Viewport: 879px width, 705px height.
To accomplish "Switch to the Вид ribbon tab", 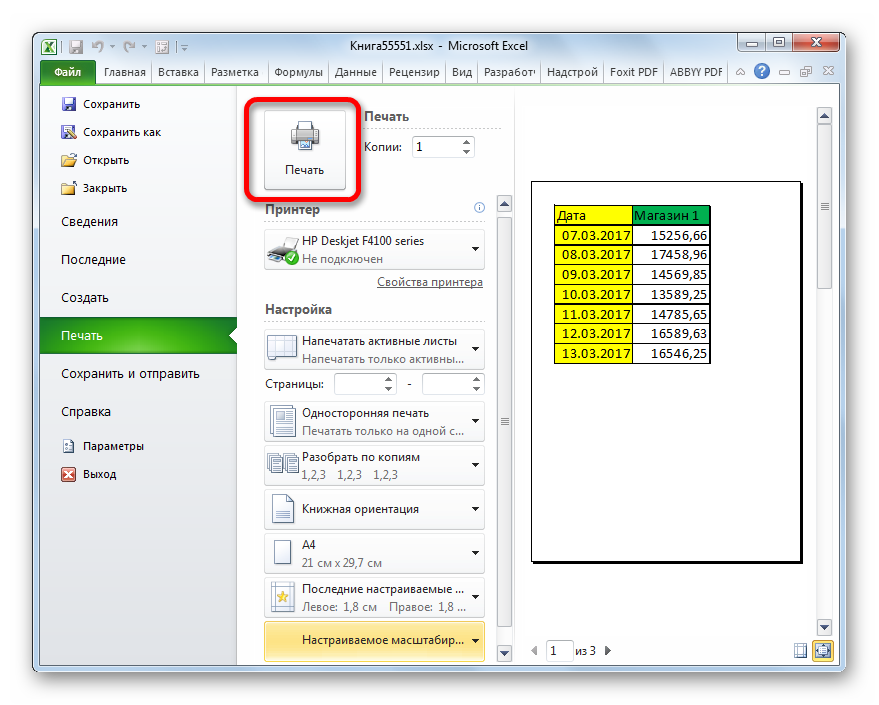I will coord(462,72).
